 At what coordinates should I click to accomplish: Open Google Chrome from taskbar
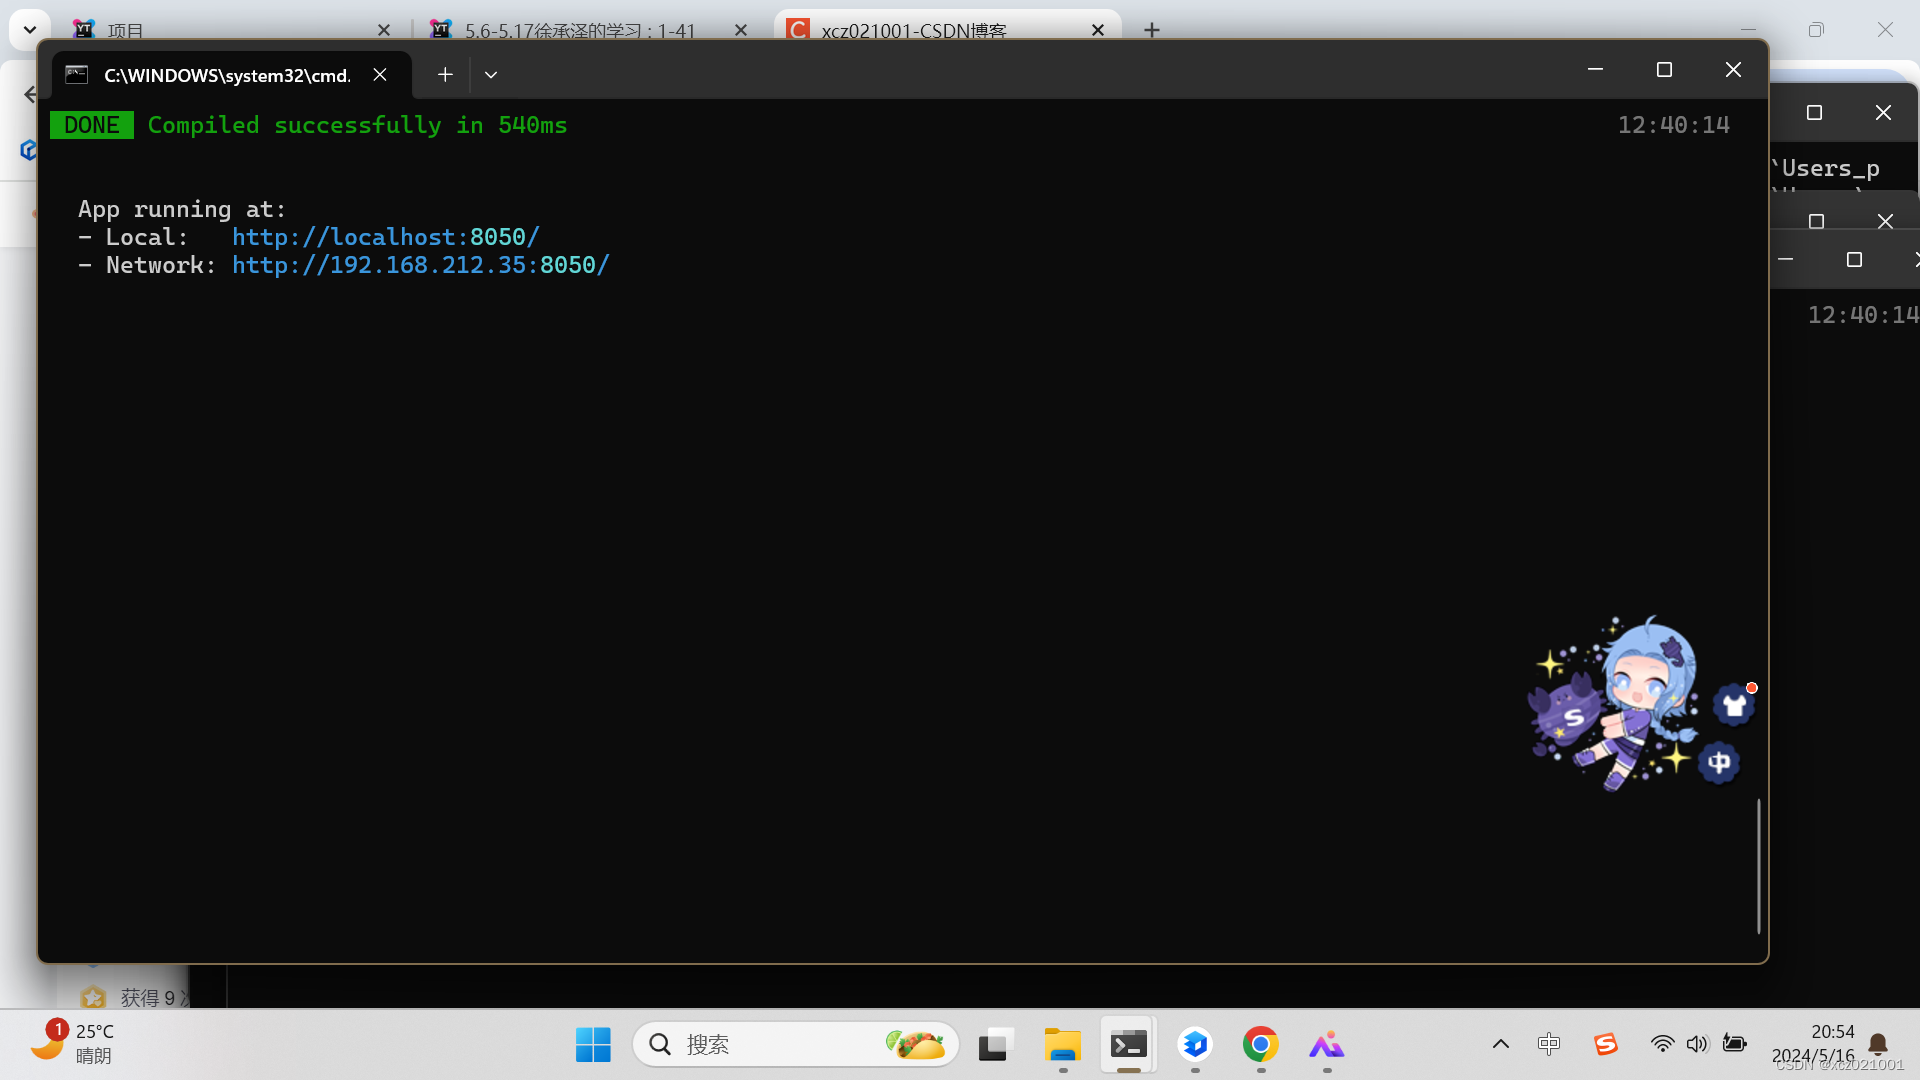[1260, 1045]
